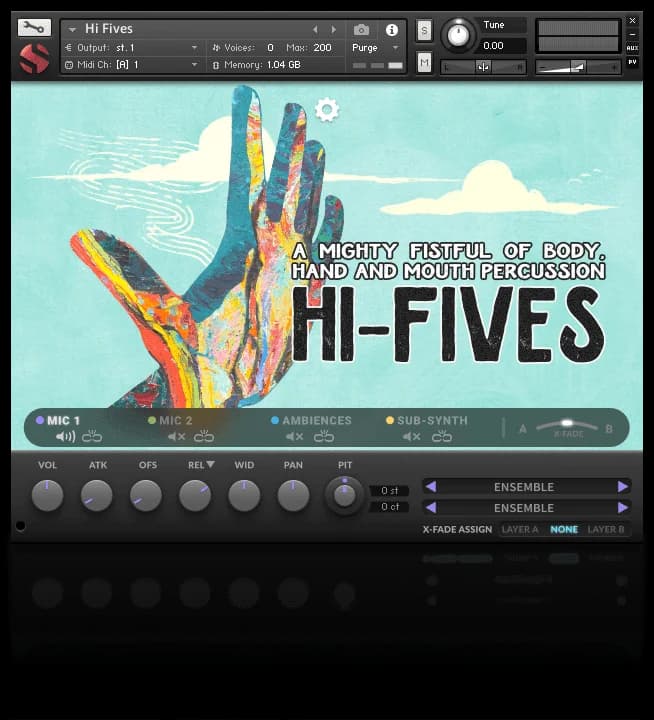Viewport: 654px width, 720px height.
Task: Click the 0 ct cents value field
Action: [389, 506]
